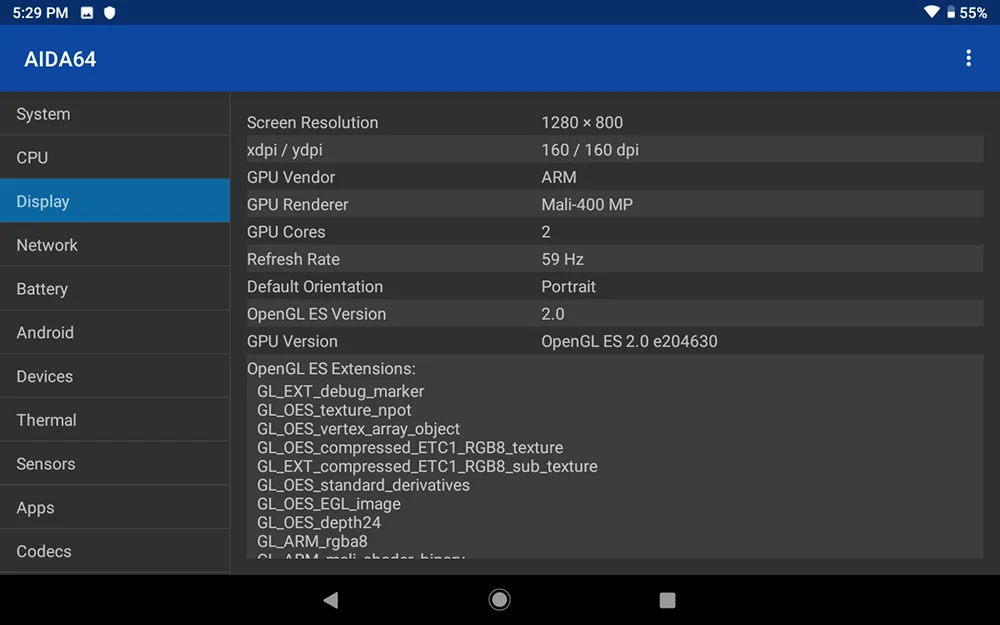Tap the shield notification icon
The height and width of the screenshot is (625, 1000).
point(110,13)
